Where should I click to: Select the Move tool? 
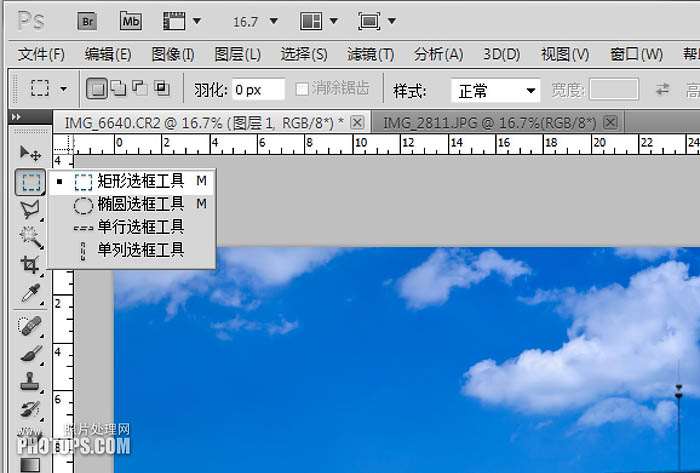point(30,154)
